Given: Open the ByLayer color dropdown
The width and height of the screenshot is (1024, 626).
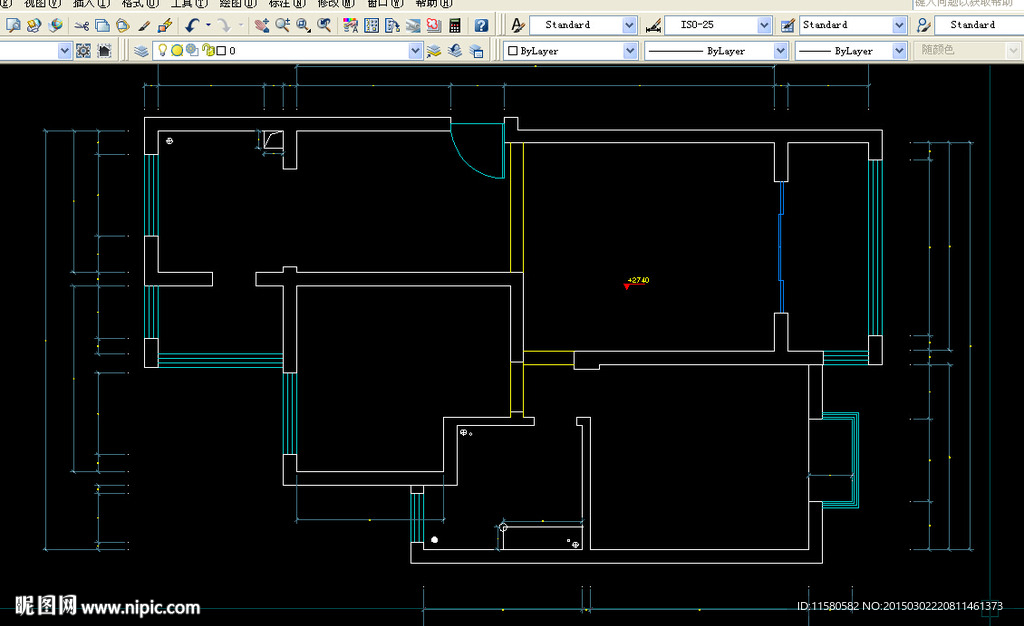Looking at the screenshot, I should 630,50.
